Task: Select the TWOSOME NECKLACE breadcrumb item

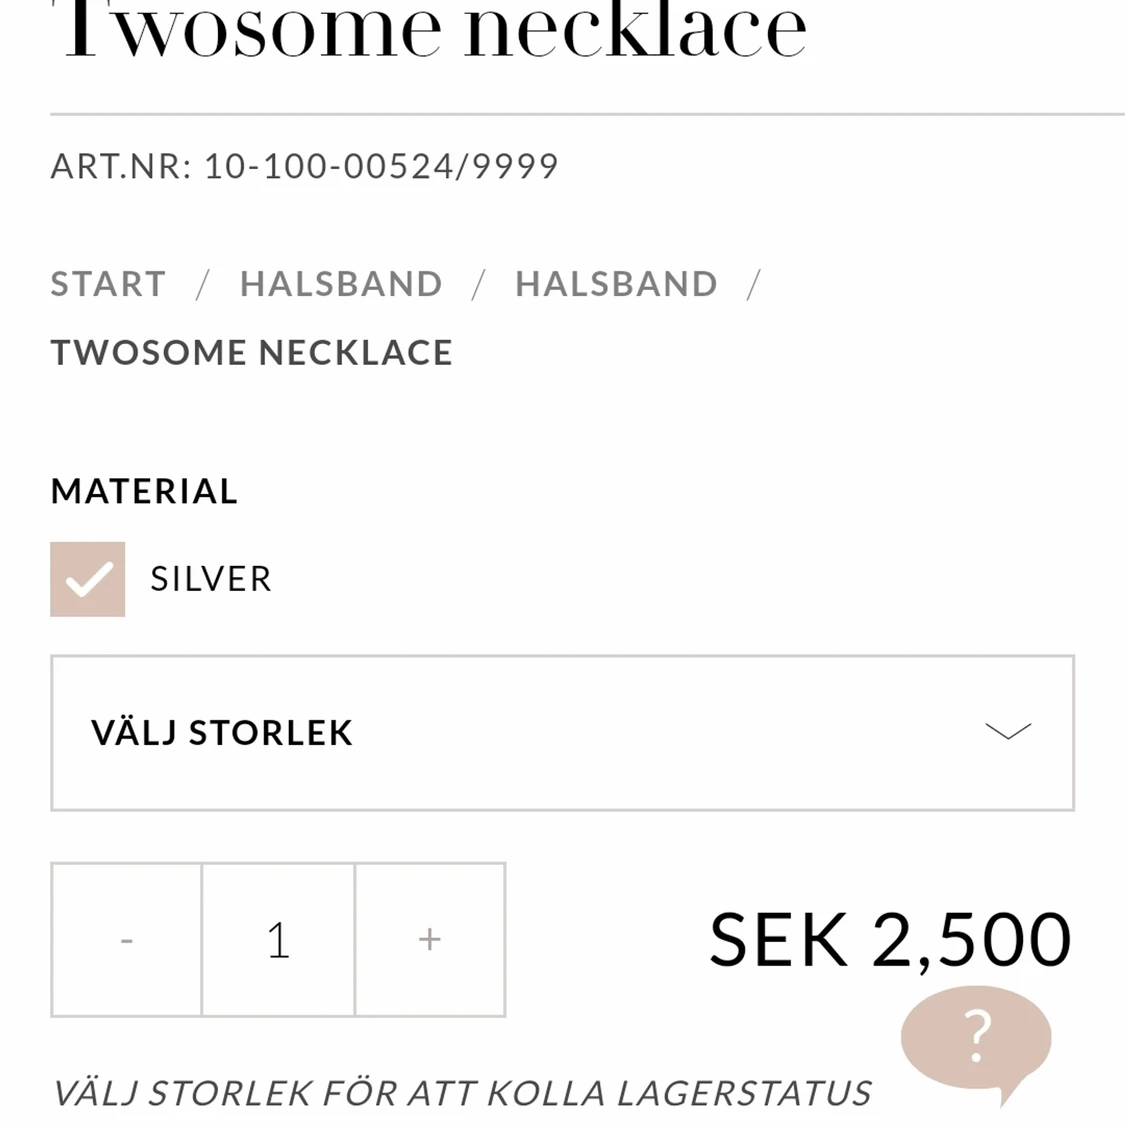Action: (252, 352)
